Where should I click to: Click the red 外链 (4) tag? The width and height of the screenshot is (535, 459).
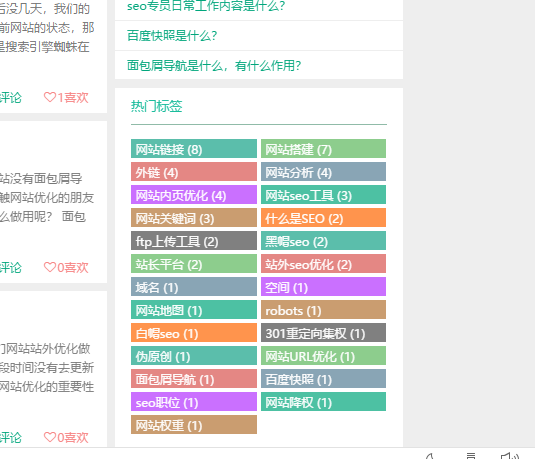(194, 171)
